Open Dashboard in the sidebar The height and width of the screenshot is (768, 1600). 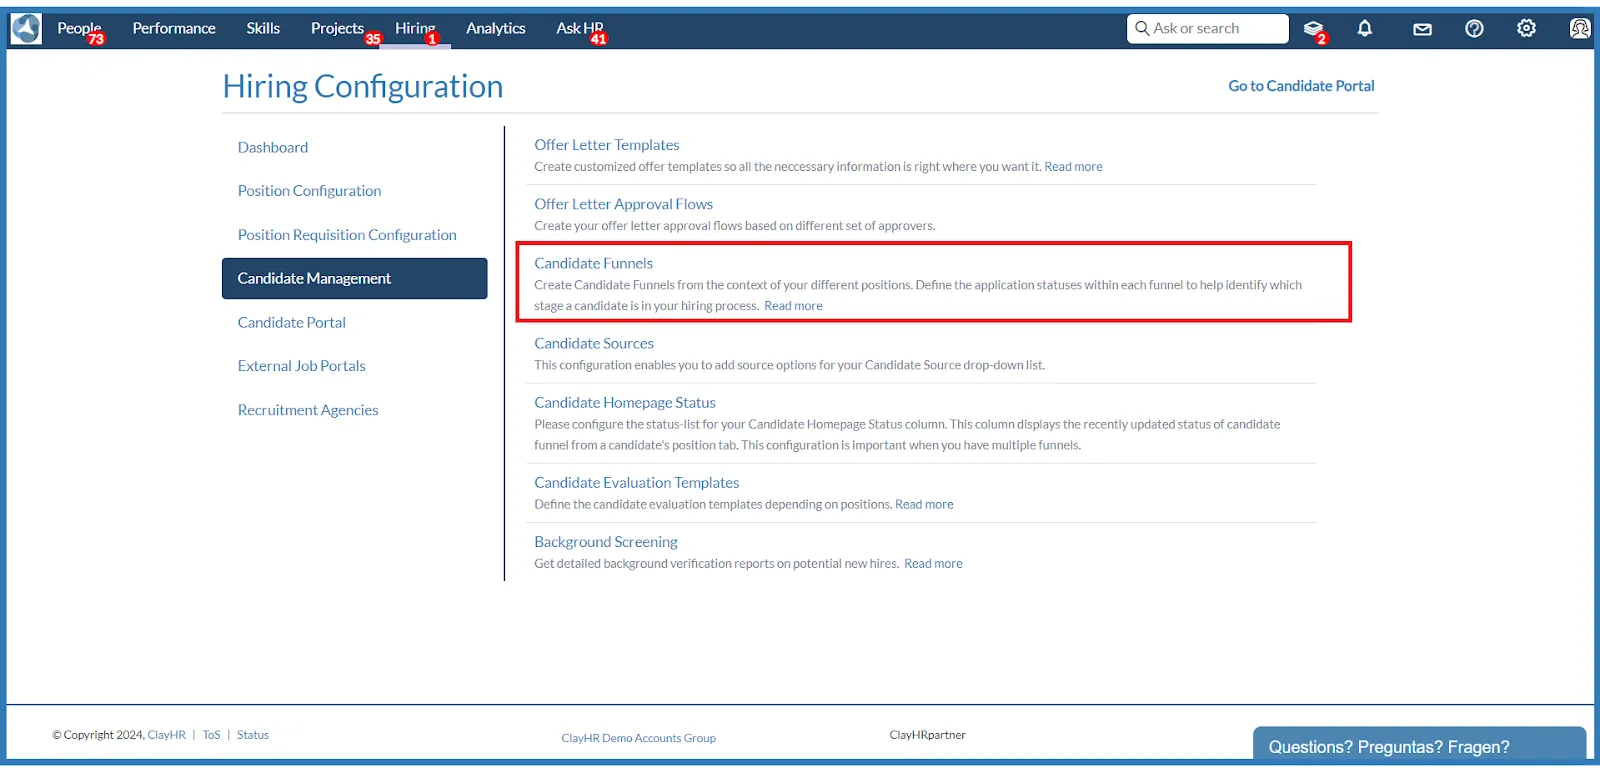point(273,147)
